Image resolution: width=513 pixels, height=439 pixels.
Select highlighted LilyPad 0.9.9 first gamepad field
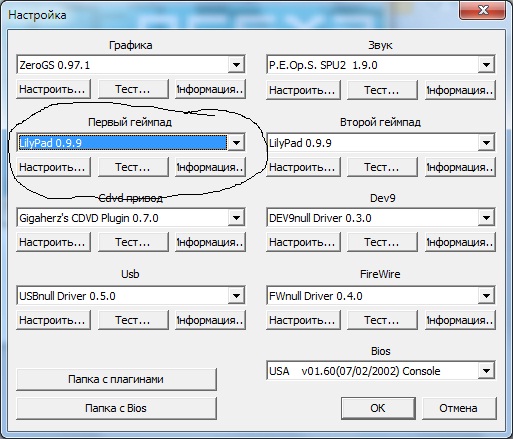(123, 143)
